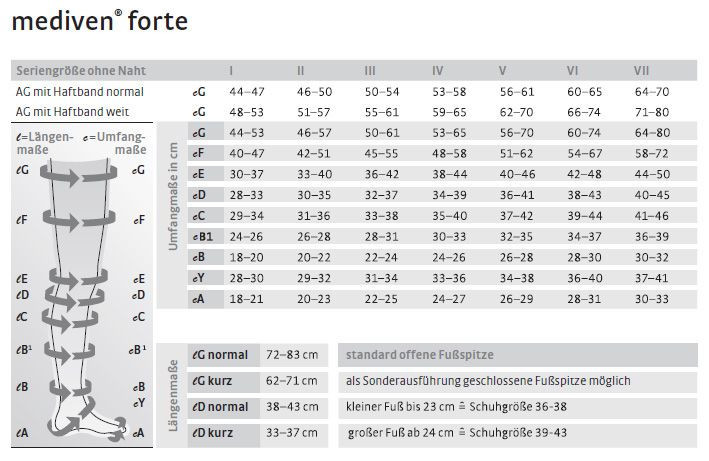Click value "30–37" in cE row
The height and width of the screenshot is (461, 709).
[246, 174]
